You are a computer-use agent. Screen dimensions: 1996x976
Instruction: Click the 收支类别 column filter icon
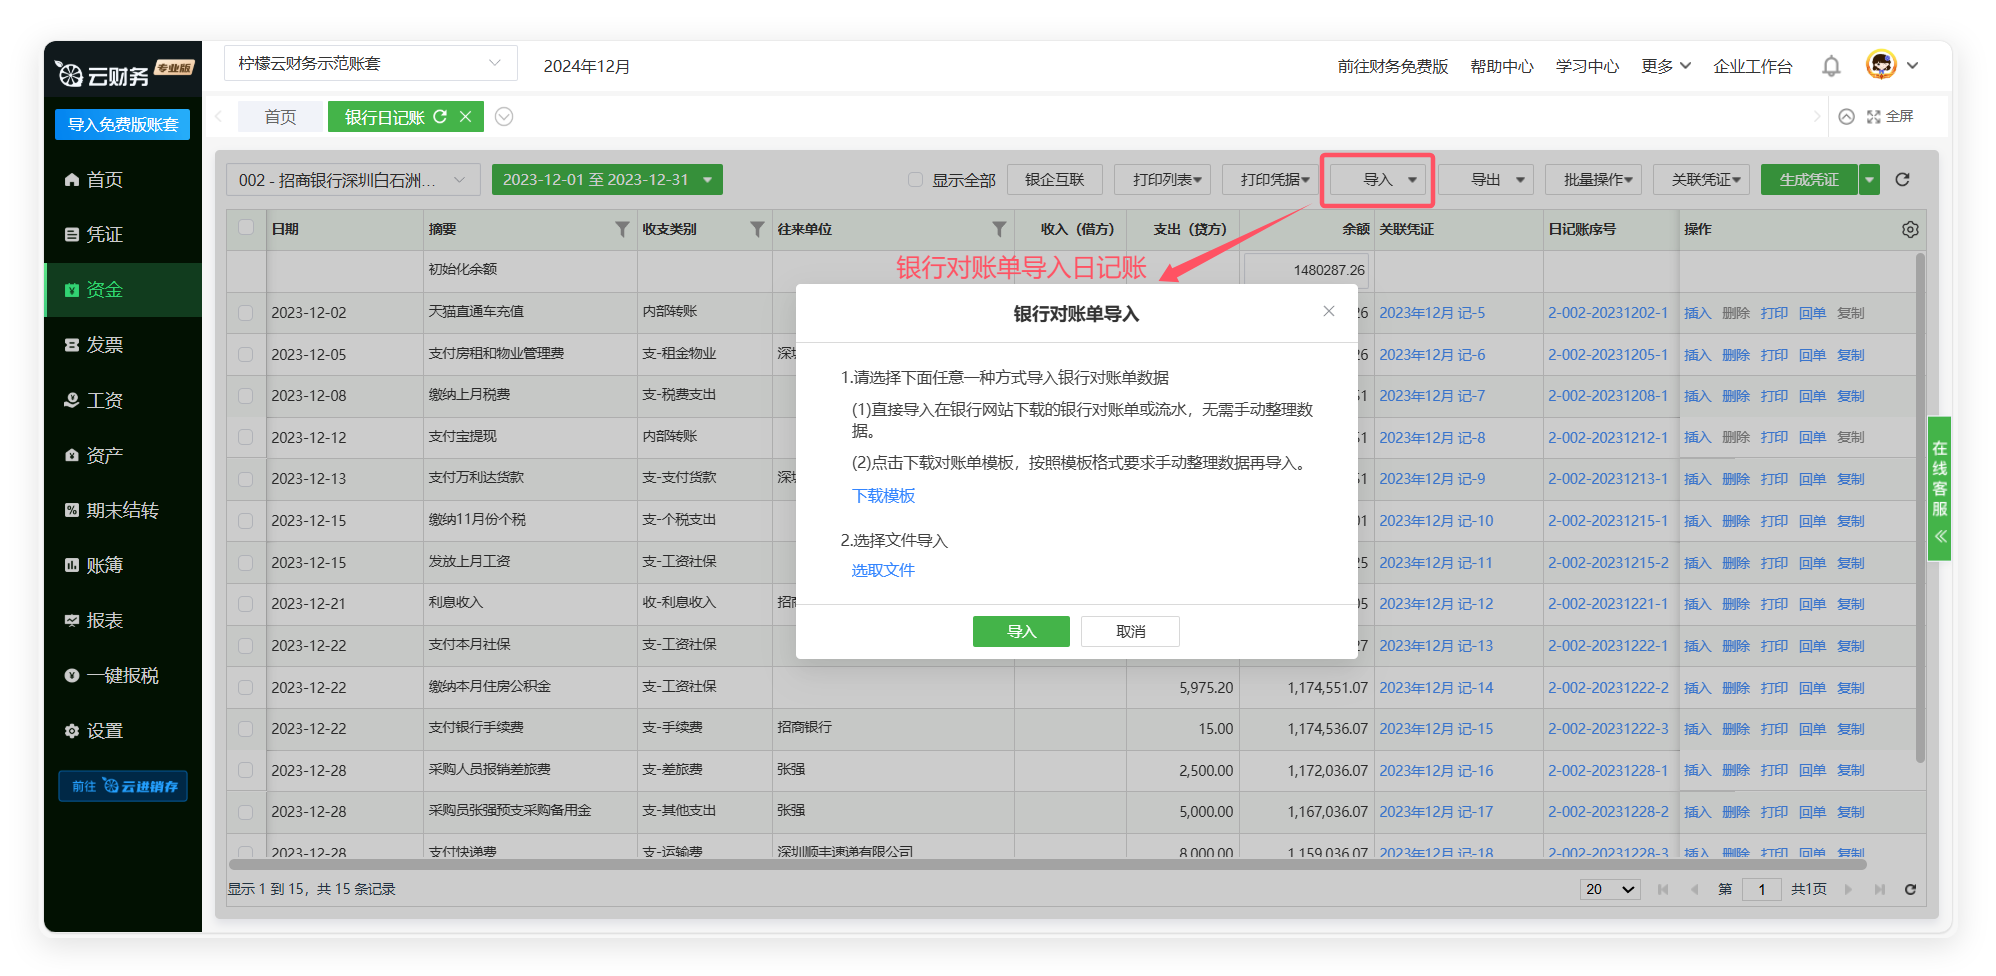(757, 229)
